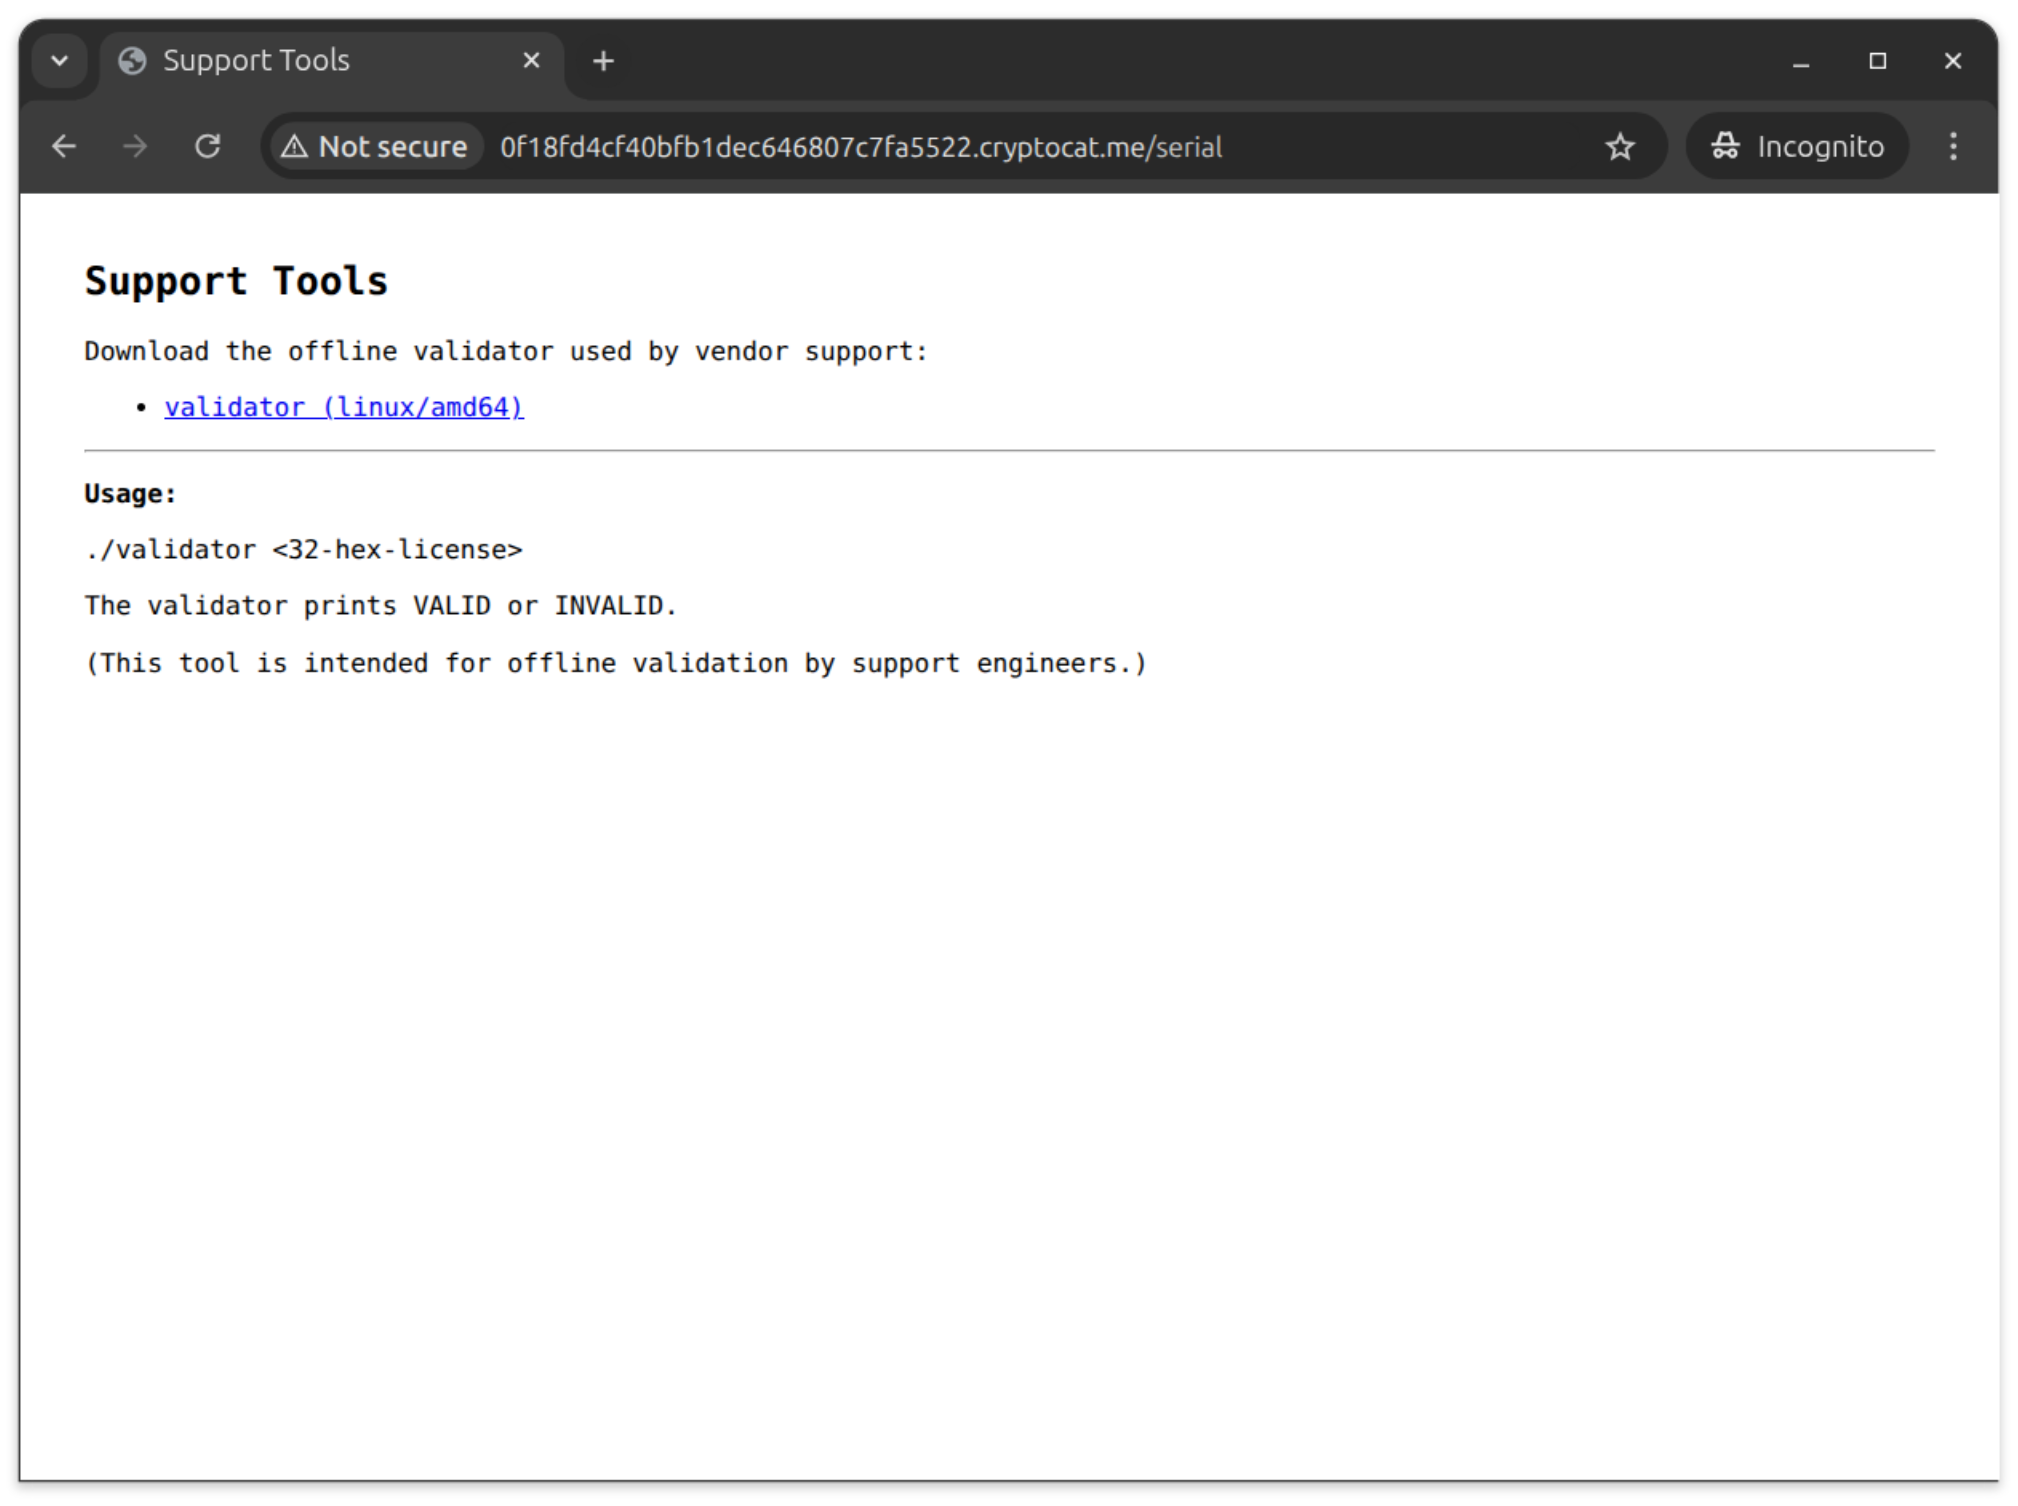Click the URL address bar text
The height and width of the screenshot is (1506, 2018).
click(x=860, y=147)
